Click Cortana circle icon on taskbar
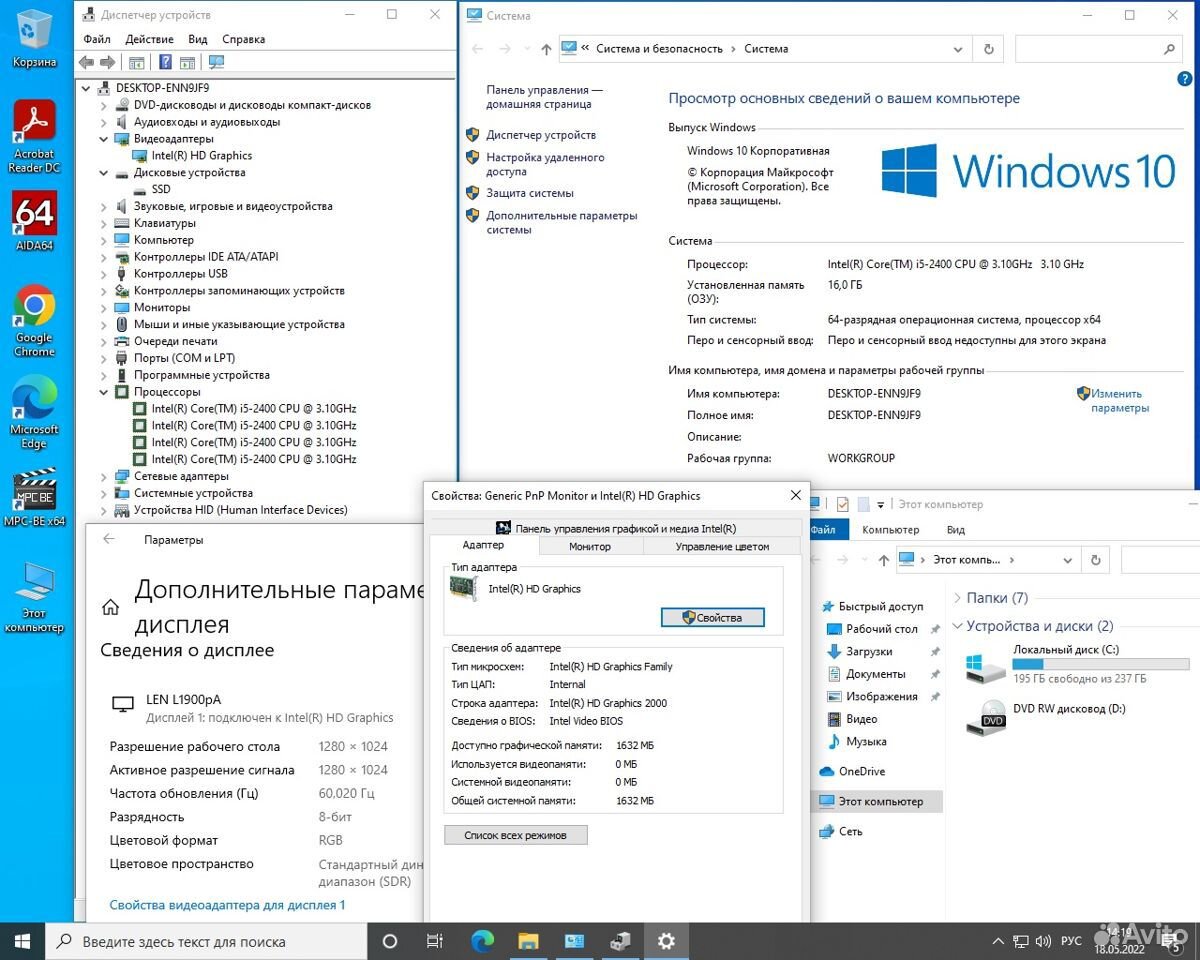The image size is (1200, 960). click(x=390, y=941)
